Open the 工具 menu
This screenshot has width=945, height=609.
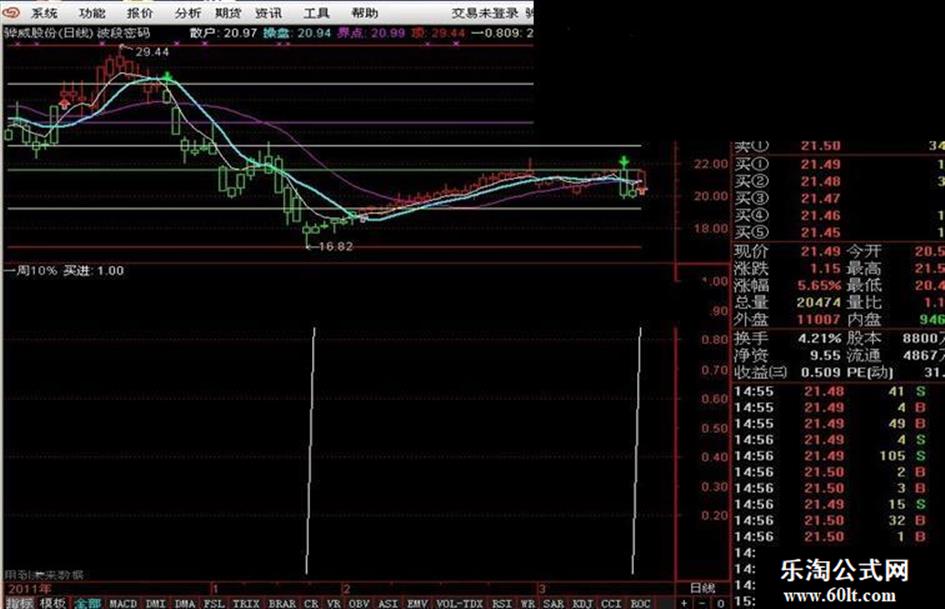316,13
